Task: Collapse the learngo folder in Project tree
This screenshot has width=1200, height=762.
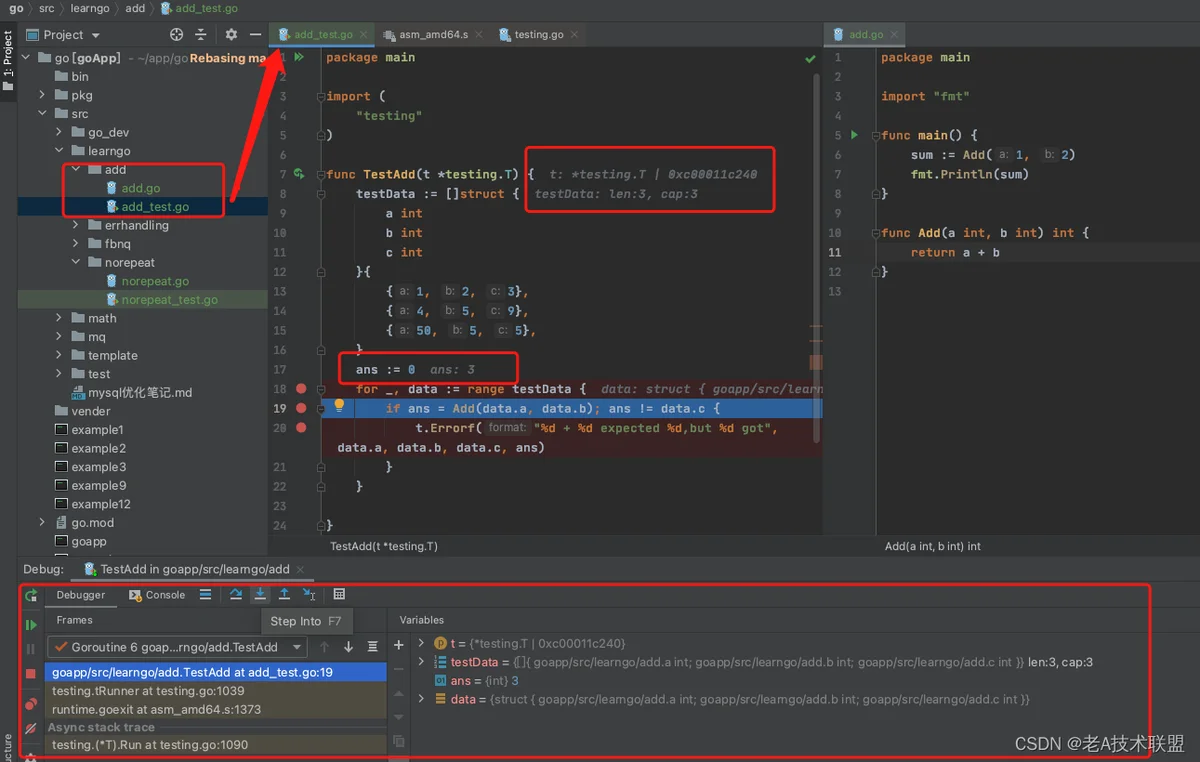Action: [x=61, y=151]
